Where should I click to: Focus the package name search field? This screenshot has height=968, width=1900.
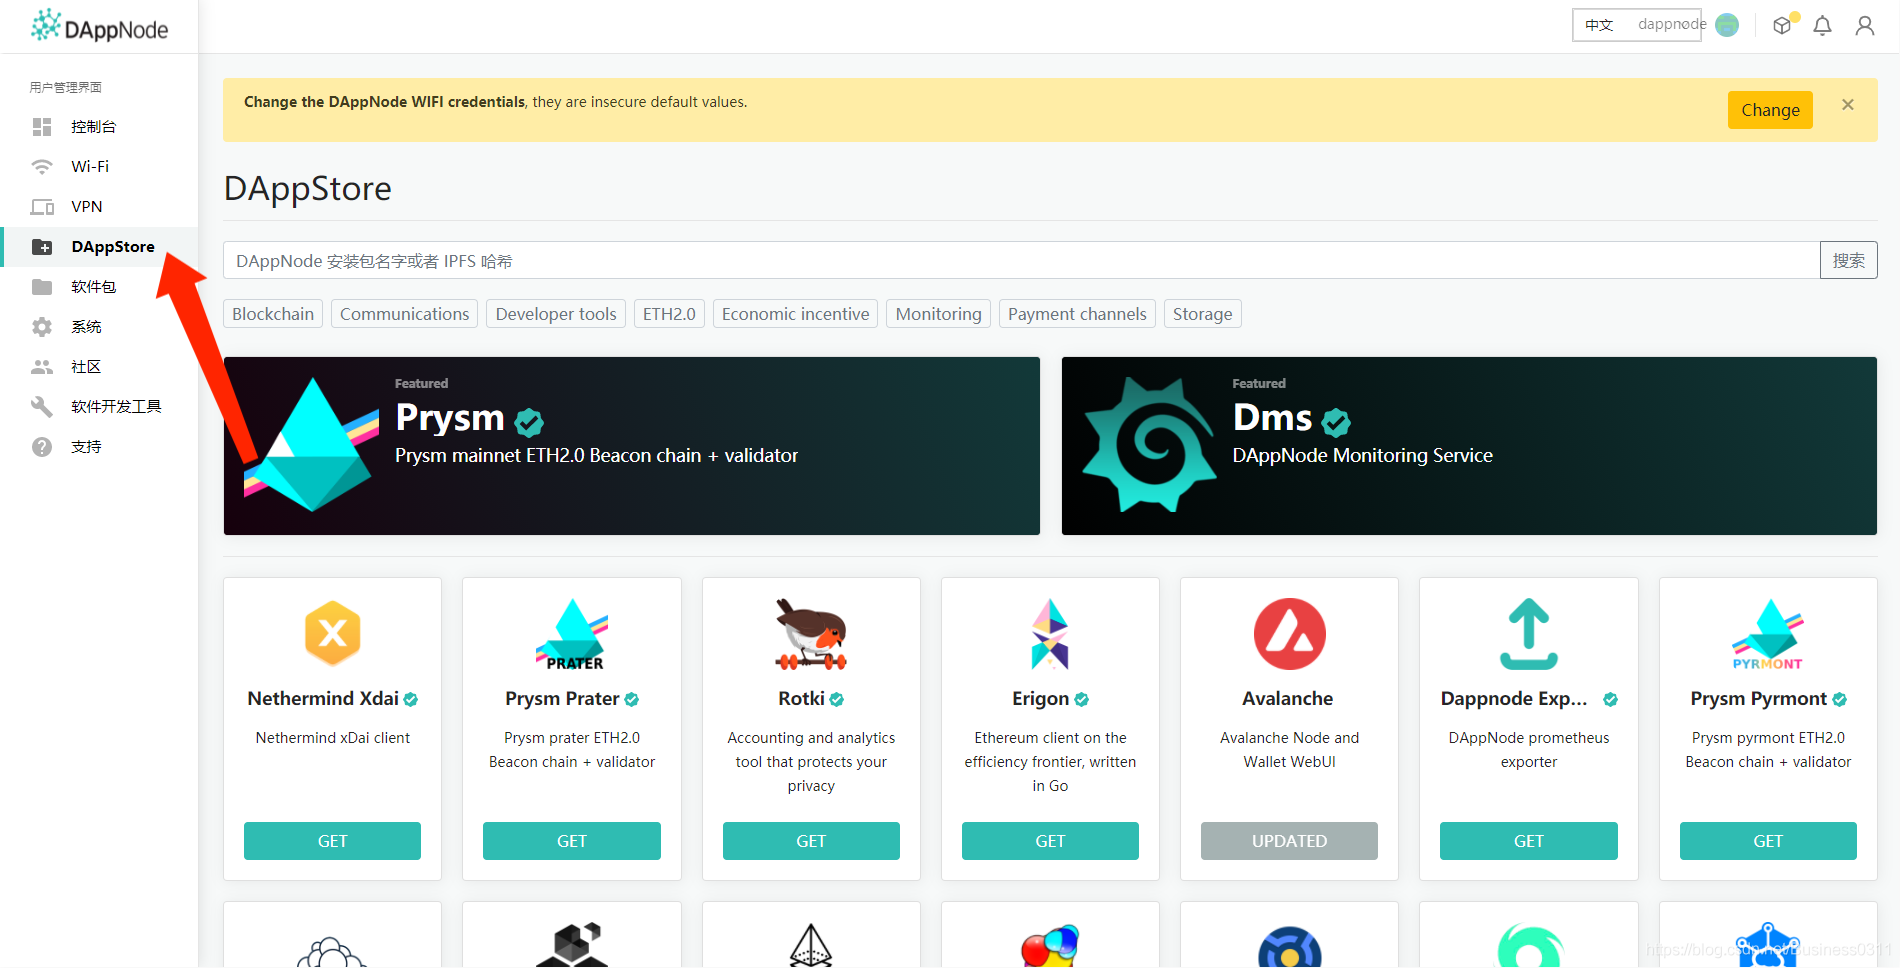click(x=1021, y=260)
